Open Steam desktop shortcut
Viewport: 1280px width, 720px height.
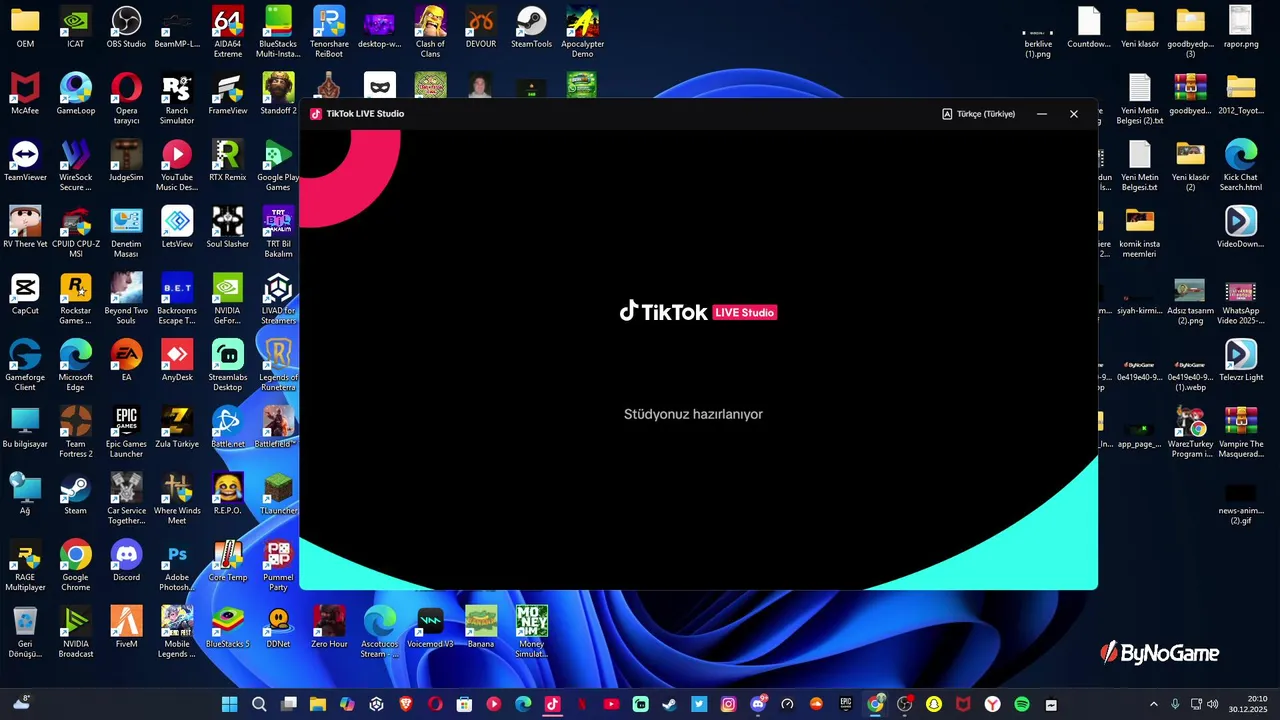[x=76, y=495]
